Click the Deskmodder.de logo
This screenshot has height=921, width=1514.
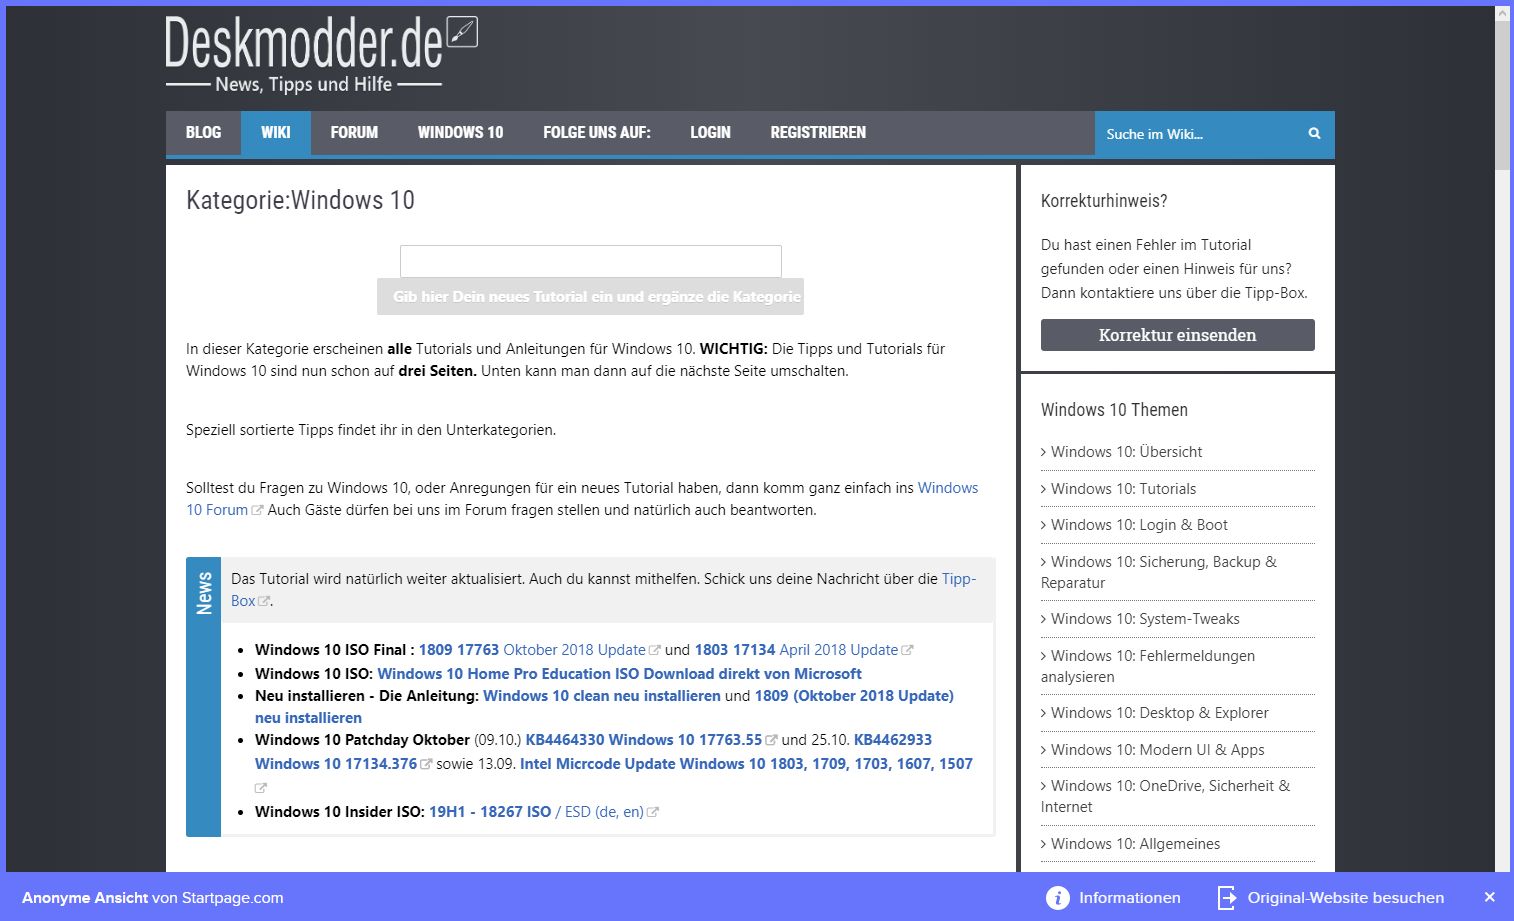click(321, 54)
